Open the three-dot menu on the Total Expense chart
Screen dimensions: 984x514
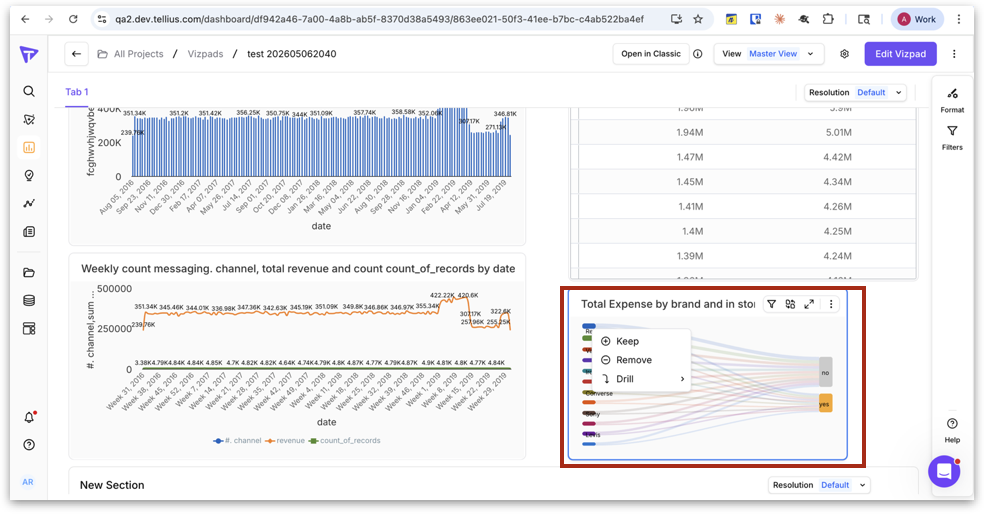coord(831,304)
